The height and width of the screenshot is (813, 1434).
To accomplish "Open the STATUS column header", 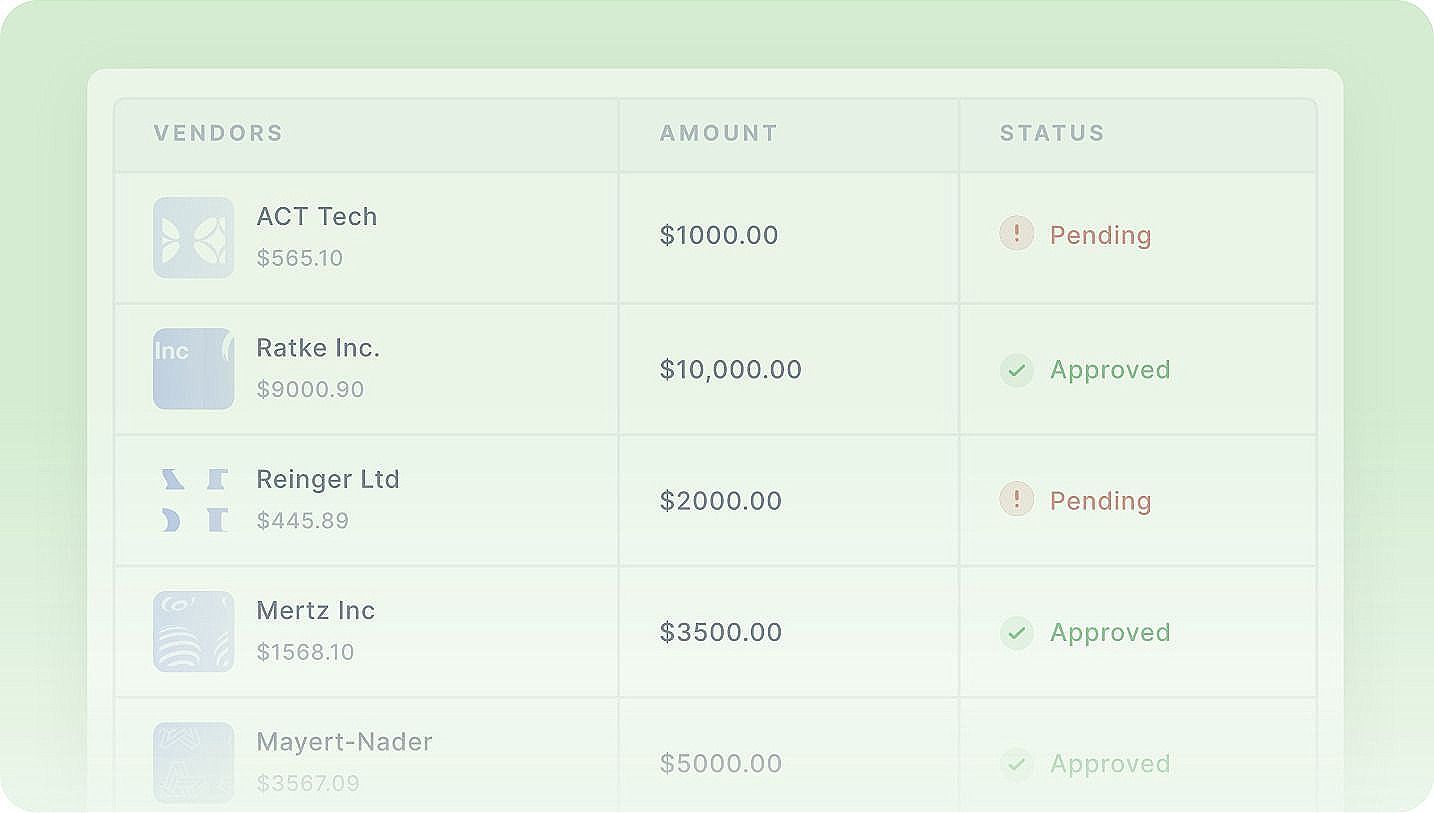I will (1052, 132).
